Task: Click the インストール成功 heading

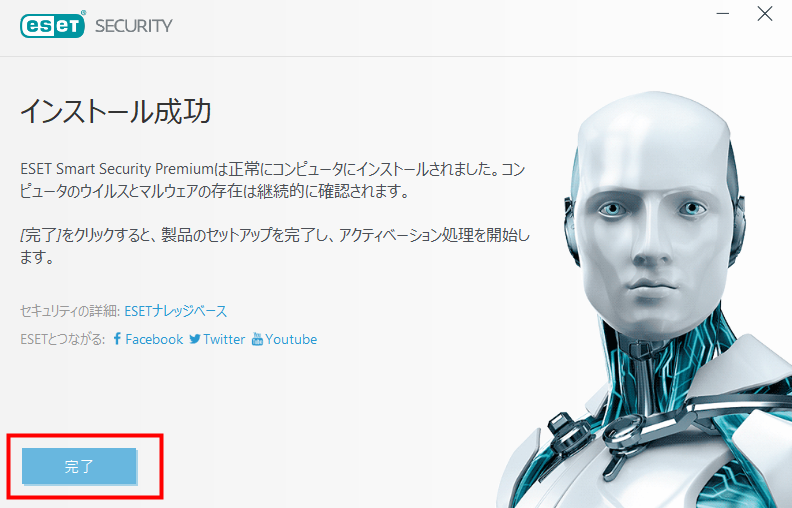Action: (x=116, y=111)
